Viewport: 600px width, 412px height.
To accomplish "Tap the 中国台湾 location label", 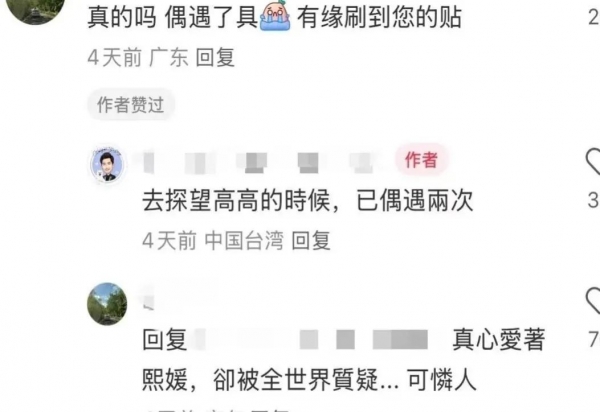I will (x=244, y=241).
